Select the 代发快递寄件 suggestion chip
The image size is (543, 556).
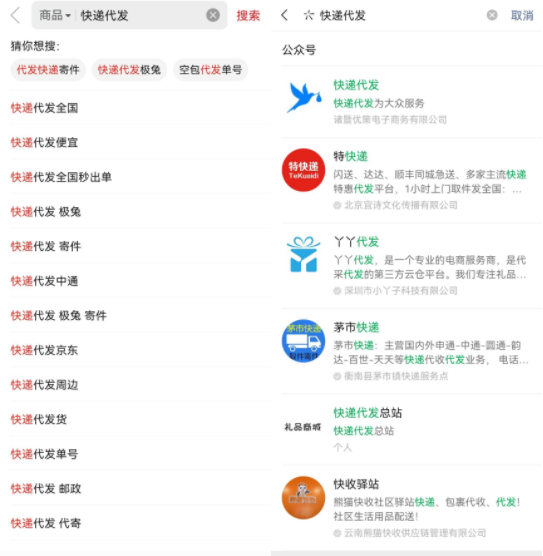(48, 70)
